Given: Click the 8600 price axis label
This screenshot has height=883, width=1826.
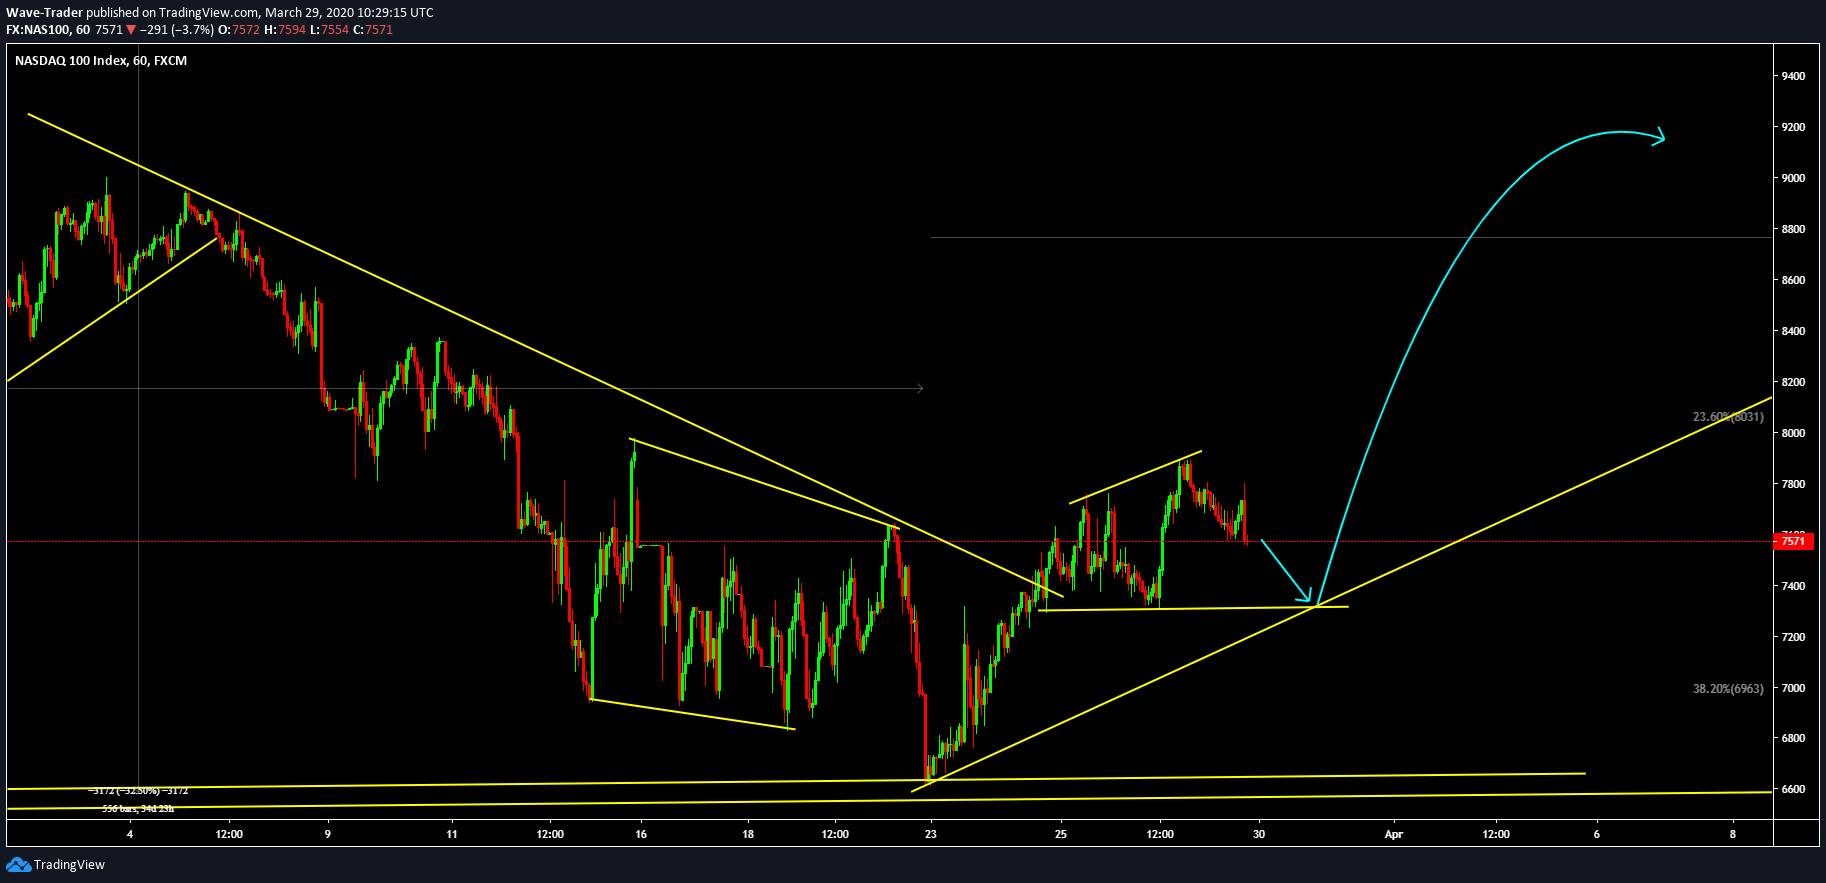Looking at the screenshot, I should 1793,281.
